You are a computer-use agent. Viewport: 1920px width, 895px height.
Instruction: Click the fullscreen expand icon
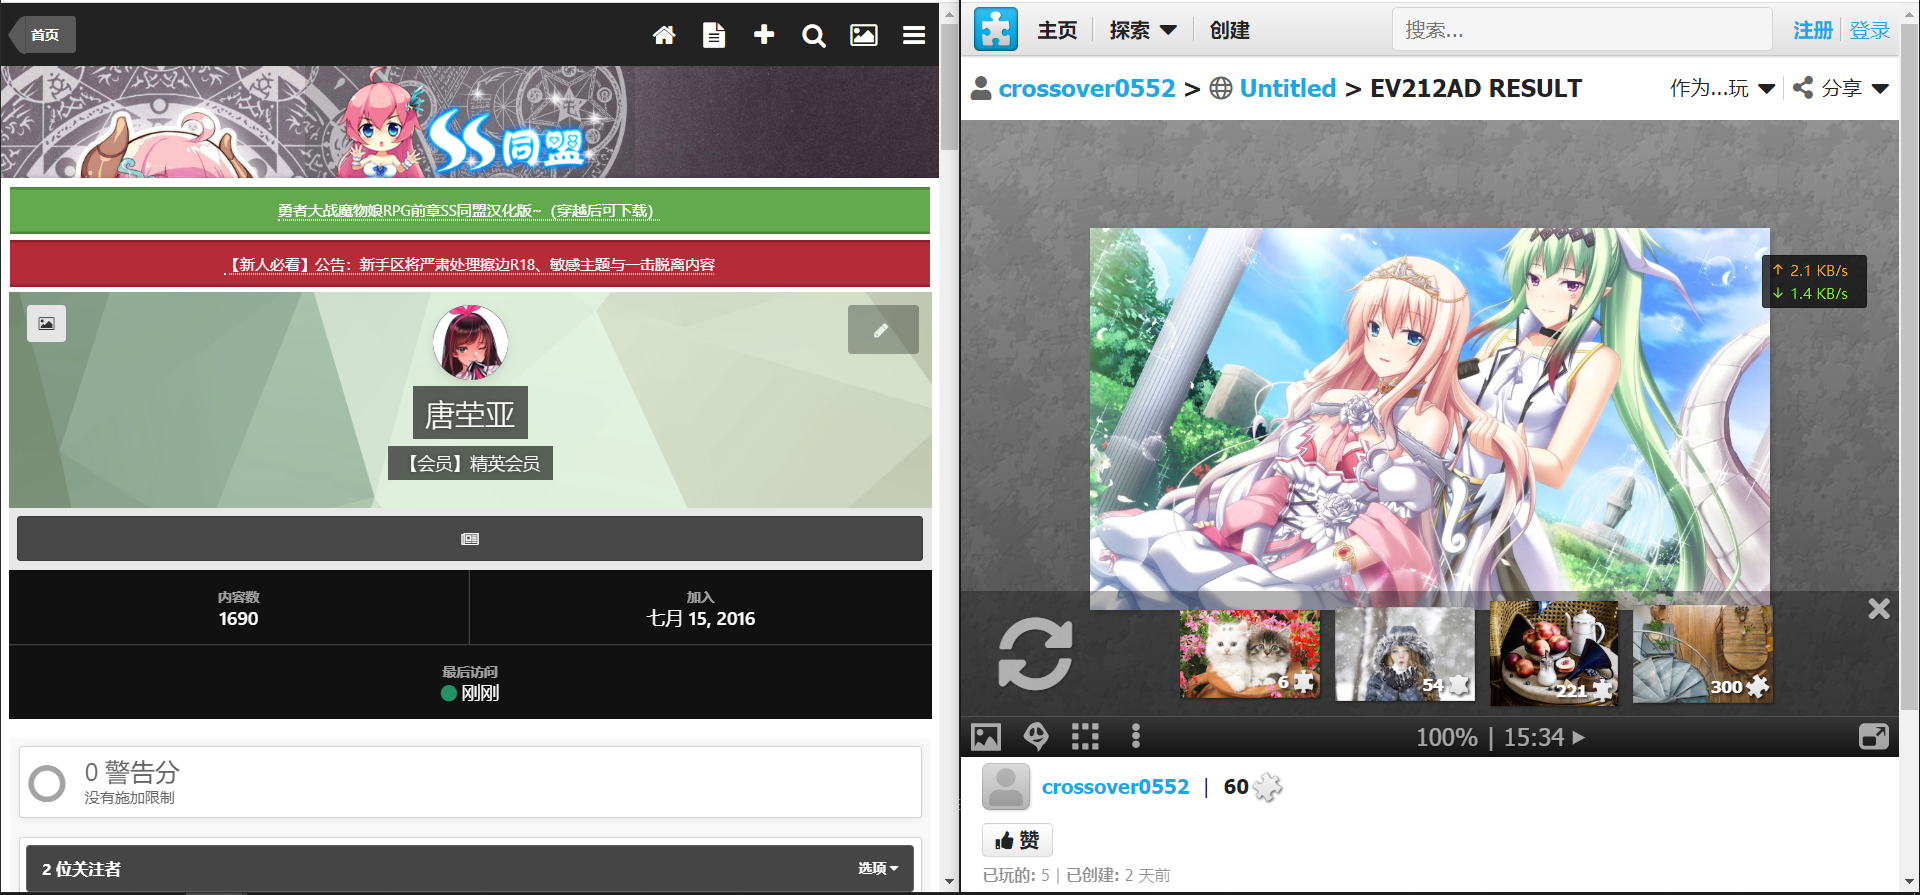tap(1873, 737)
